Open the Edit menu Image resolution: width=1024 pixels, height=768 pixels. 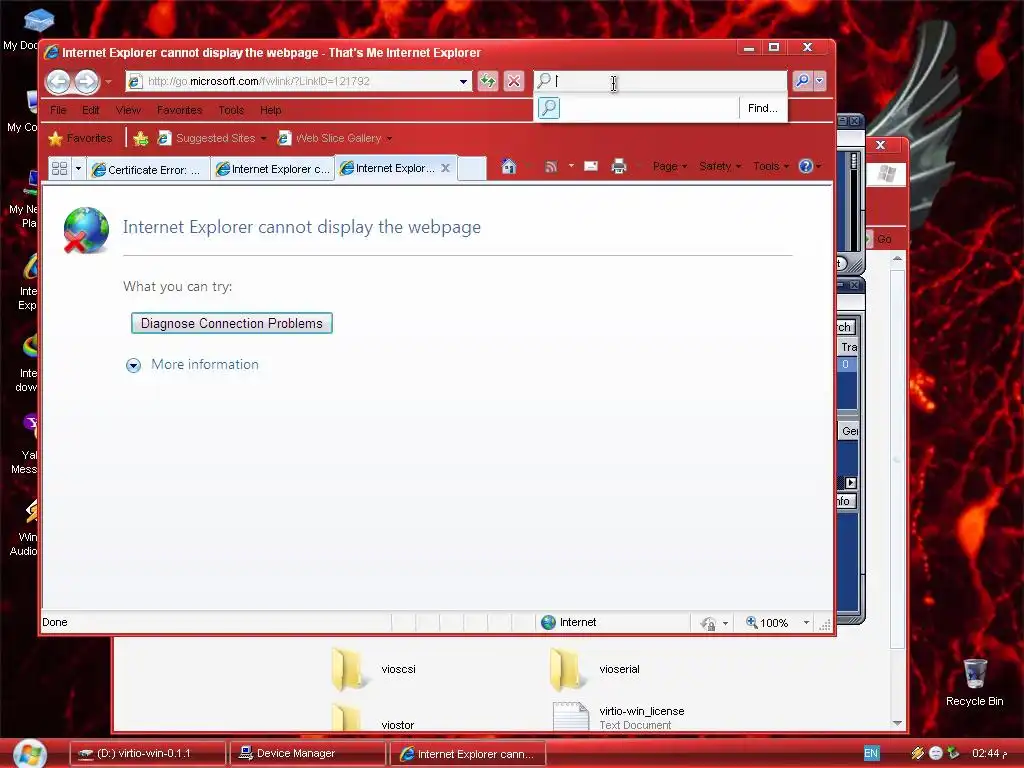(91, 110)
